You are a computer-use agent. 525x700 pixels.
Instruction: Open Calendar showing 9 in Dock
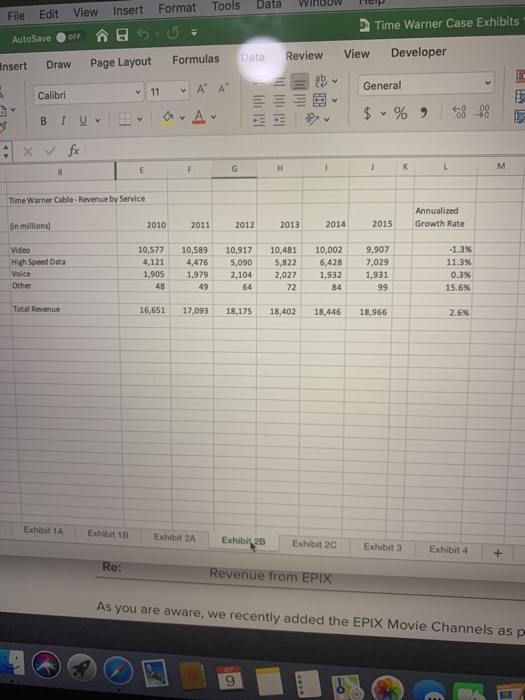pyautogui.click(x=229, y=679)
